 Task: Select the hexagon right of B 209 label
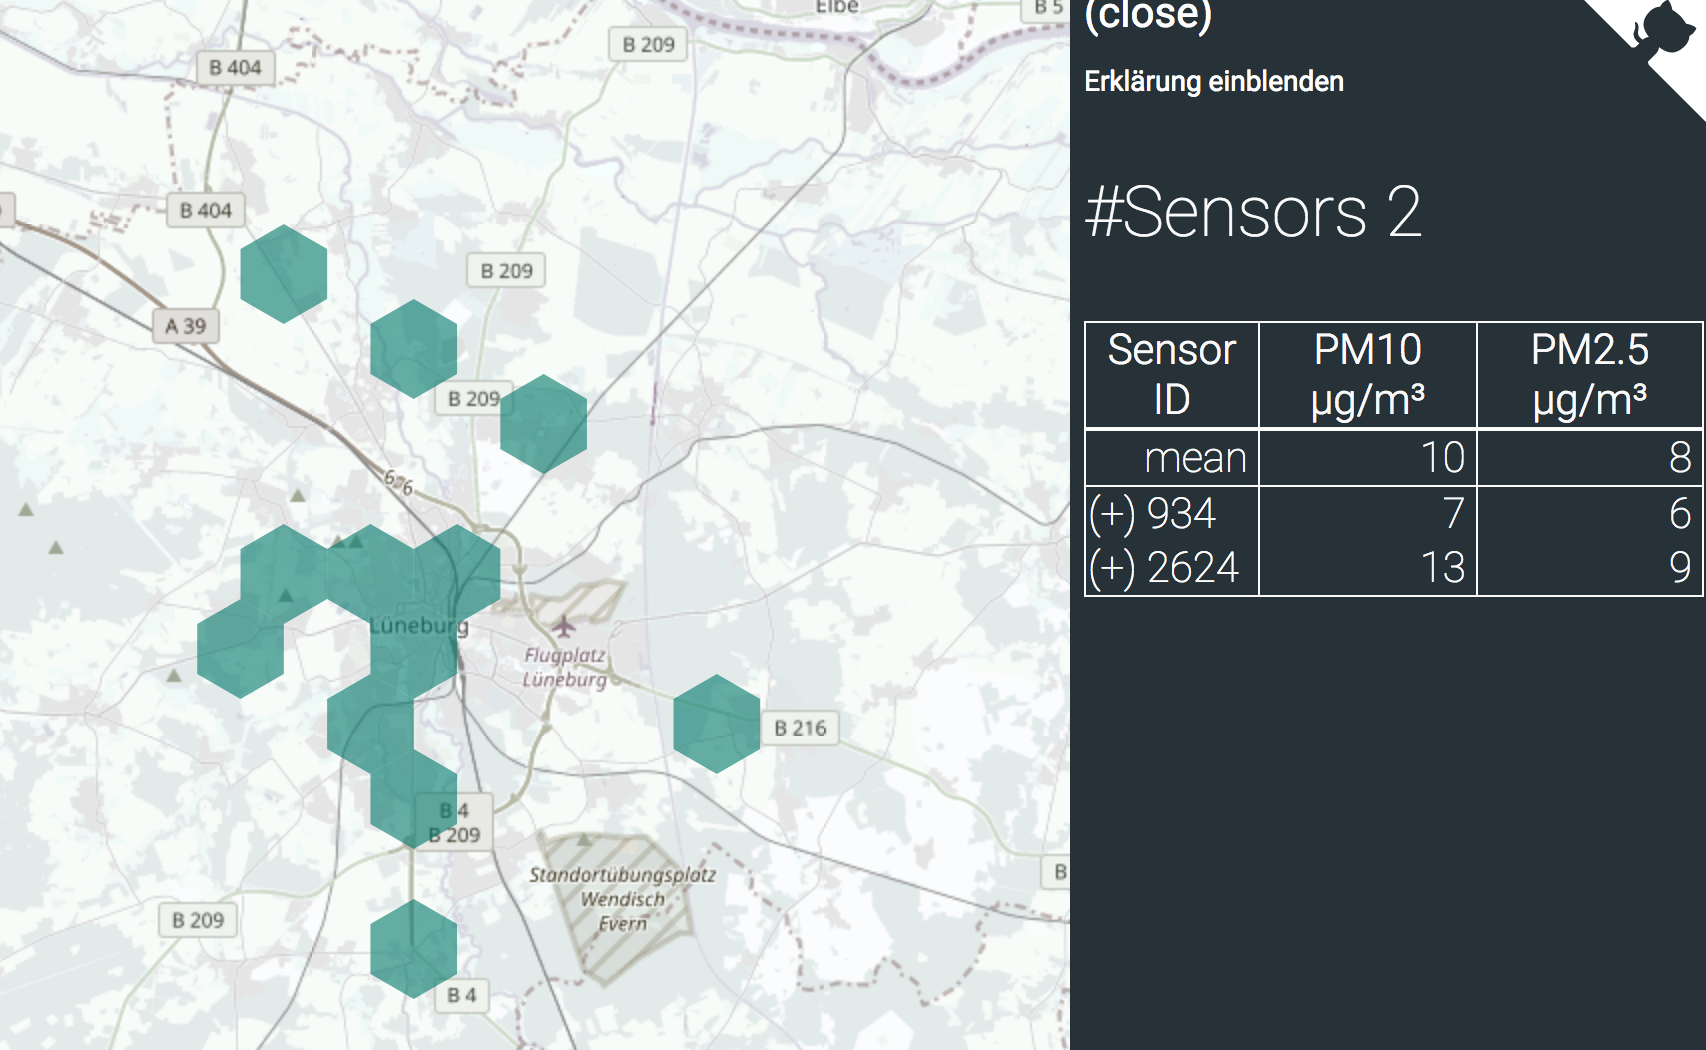click(x=544, y=424)
